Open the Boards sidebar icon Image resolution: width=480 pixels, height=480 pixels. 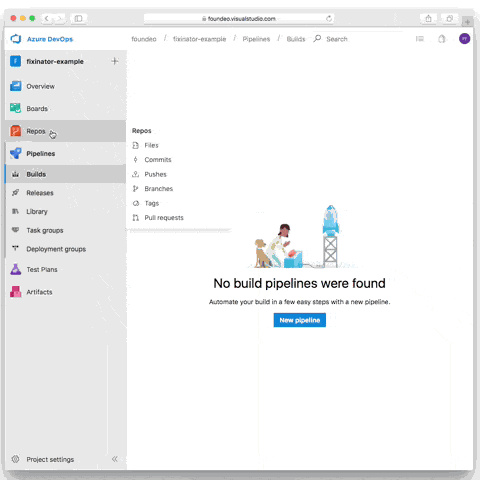pos(15,108)
